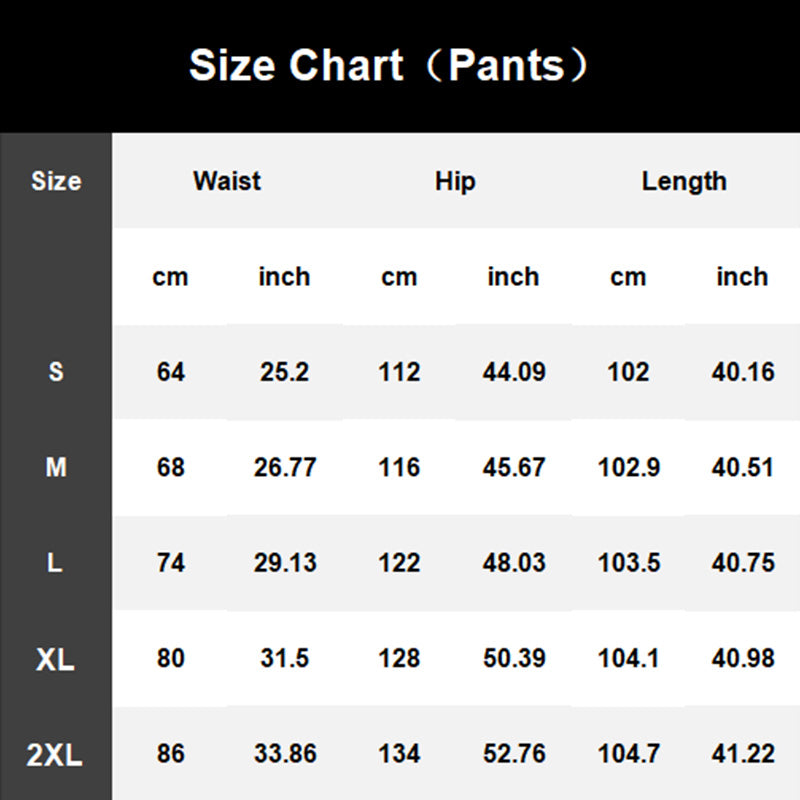Viewport: 800px width, 800px height.
Task: Click the Size column header
Action: click(56, 181)
